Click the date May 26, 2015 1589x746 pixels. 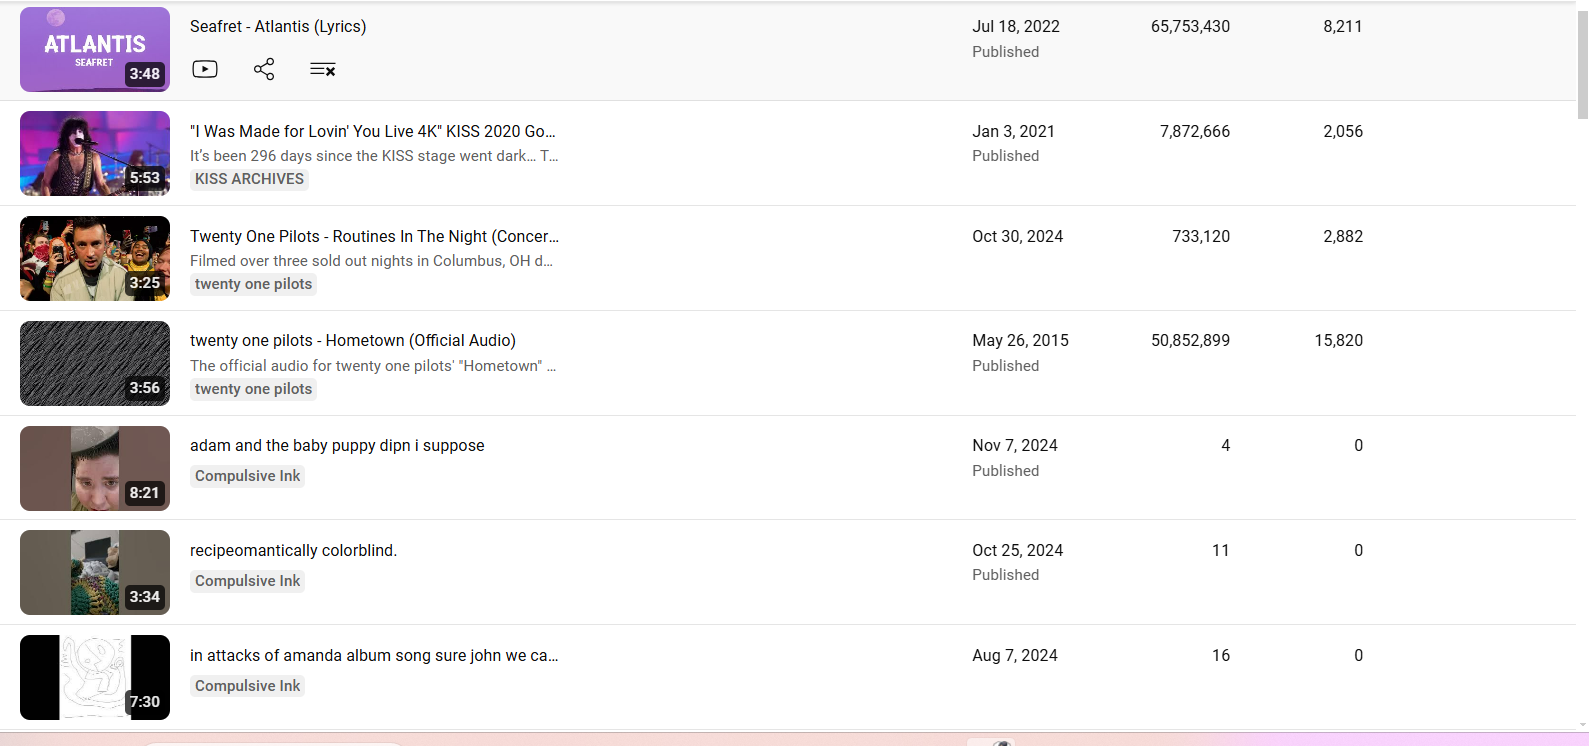tap(1020, 340)
